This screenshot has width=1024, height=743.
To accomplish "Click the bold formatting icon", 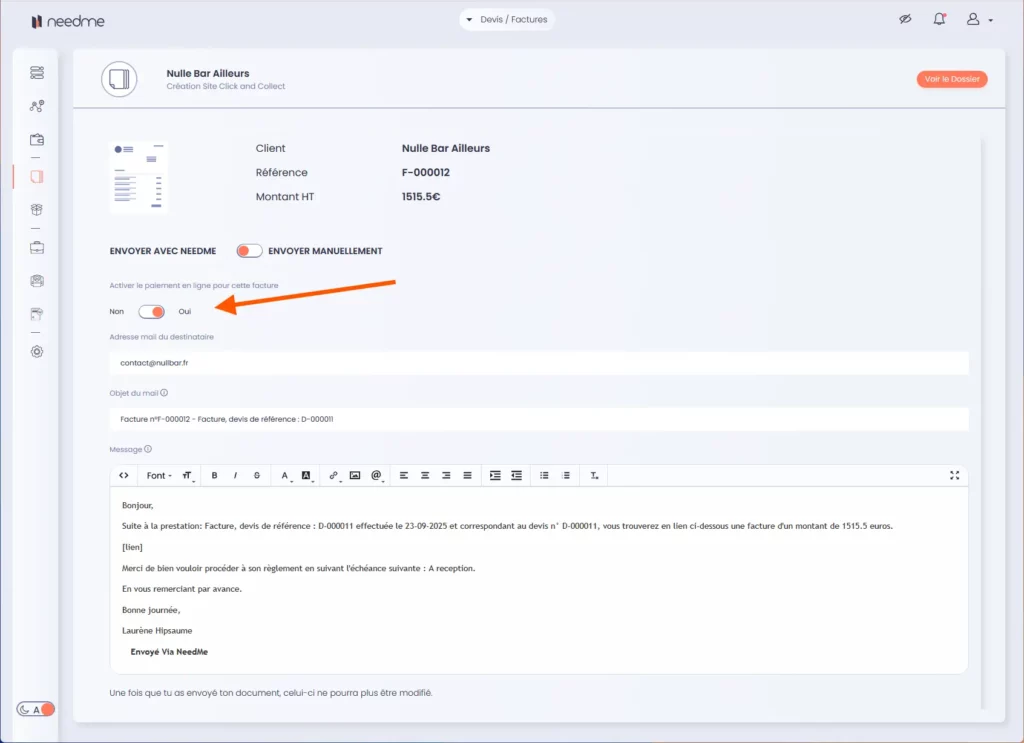I will pyautogui.click(x=215, y=476).
